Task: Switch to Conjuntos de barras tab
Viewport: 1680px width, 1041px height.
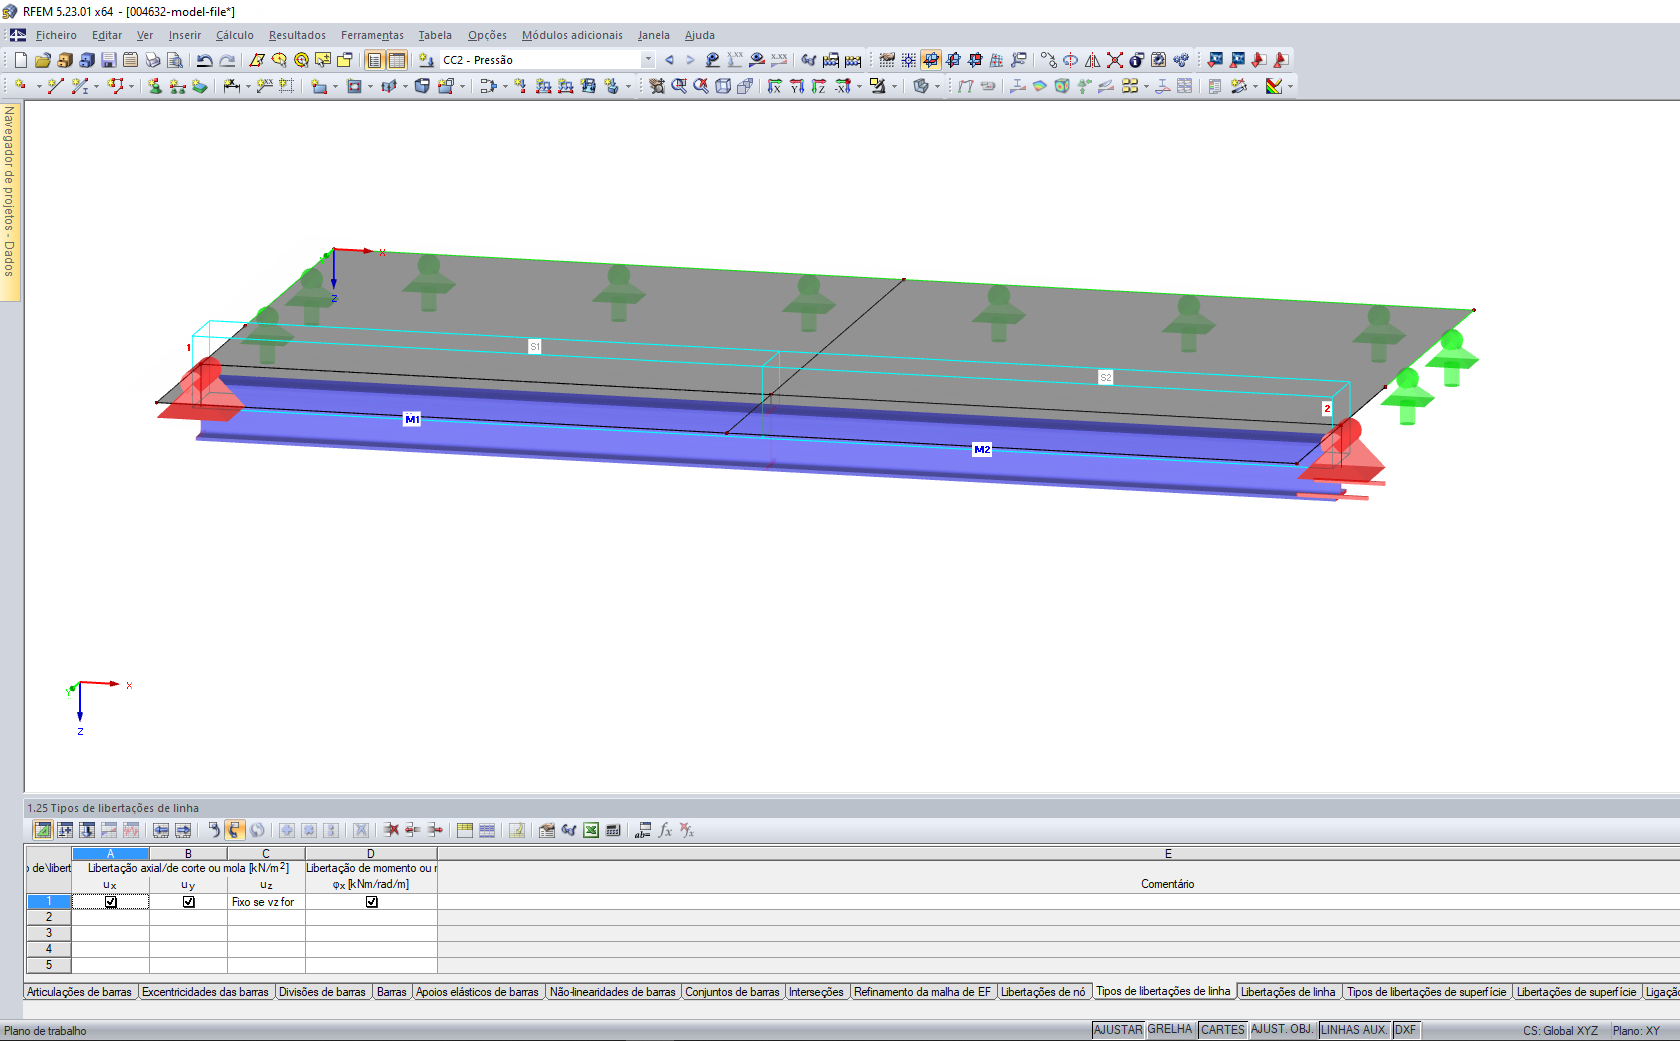Action: point(732,992)
